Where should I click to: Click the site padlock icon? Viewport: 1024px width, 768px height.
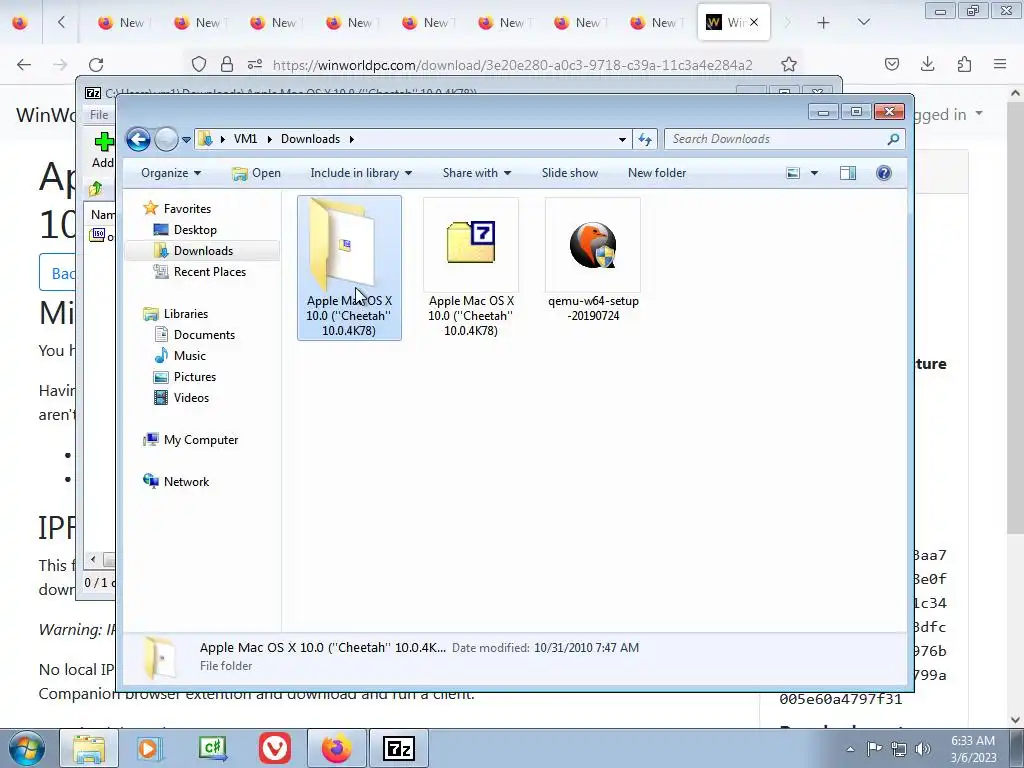point(227,65)
